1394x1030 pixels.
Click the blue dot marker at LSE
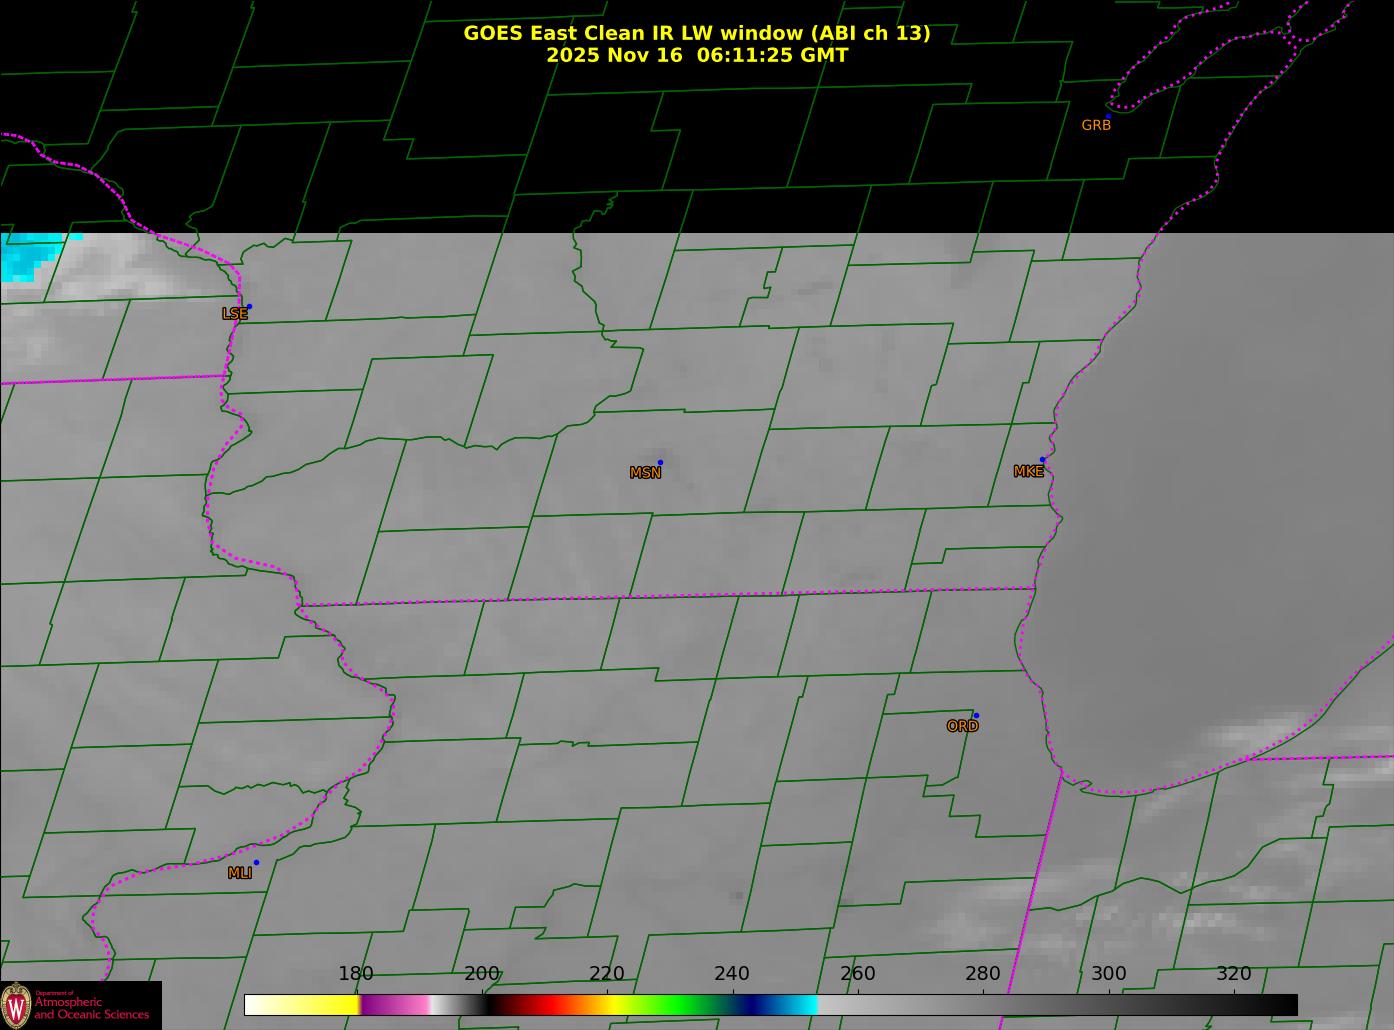249,306
